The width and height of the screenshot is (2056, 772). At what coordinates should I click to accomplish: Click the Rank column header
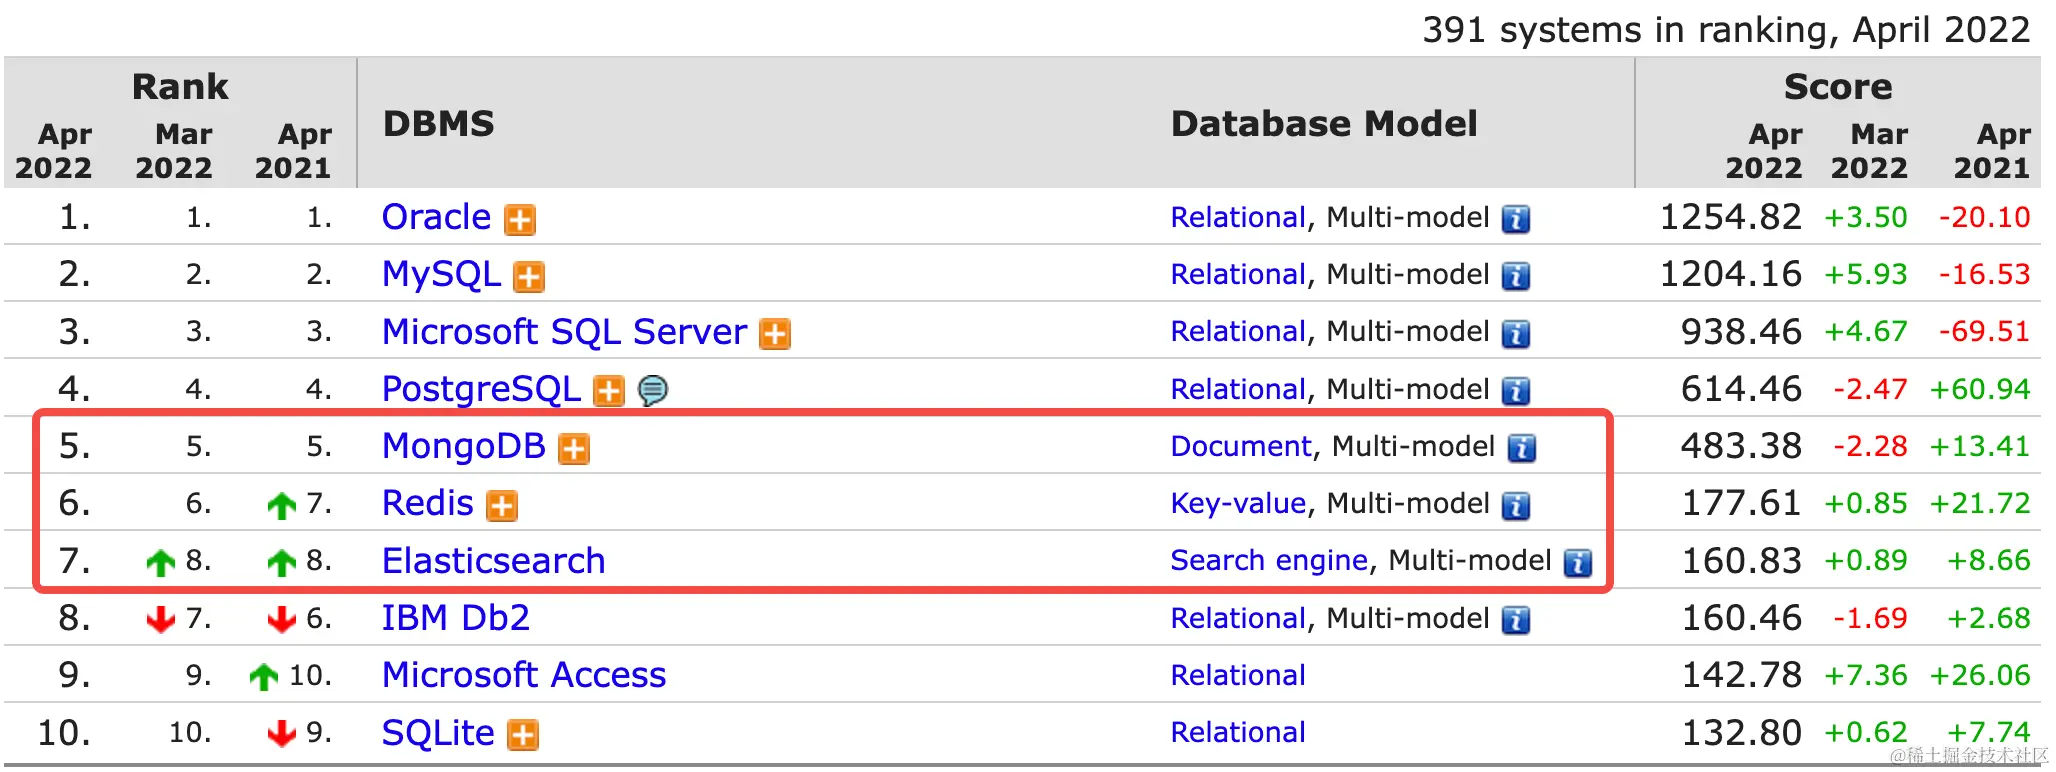[x=180, y=87]
